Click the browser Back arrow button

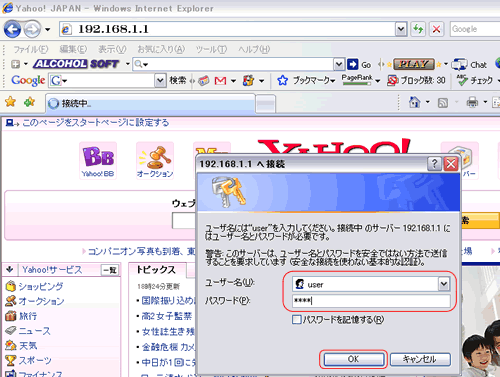click(x=13, y=29)
